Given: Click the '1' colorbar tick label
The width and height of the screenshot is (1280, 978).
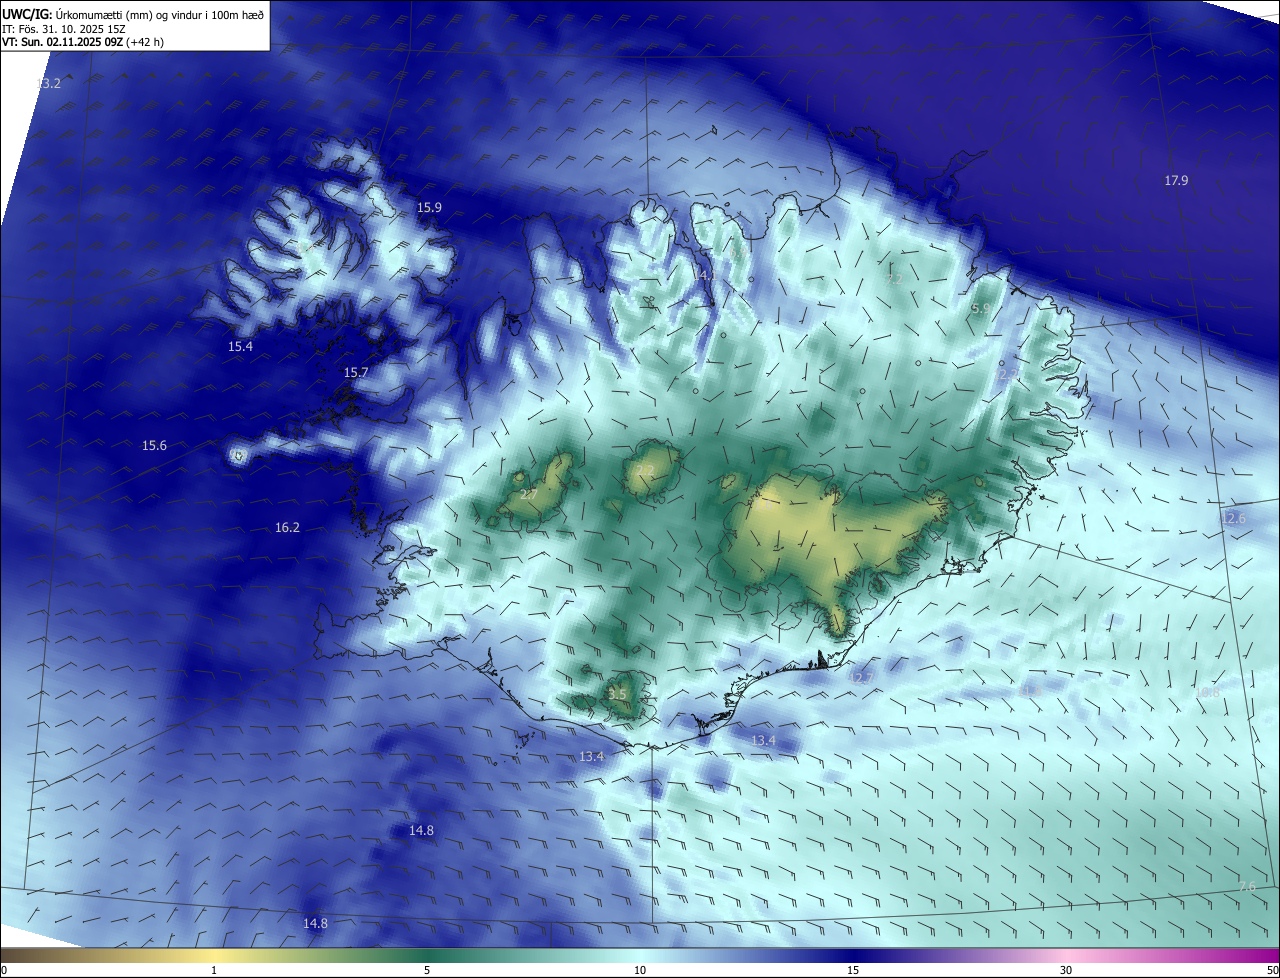Looking at the screenshot, I should [x=214, y=970].
